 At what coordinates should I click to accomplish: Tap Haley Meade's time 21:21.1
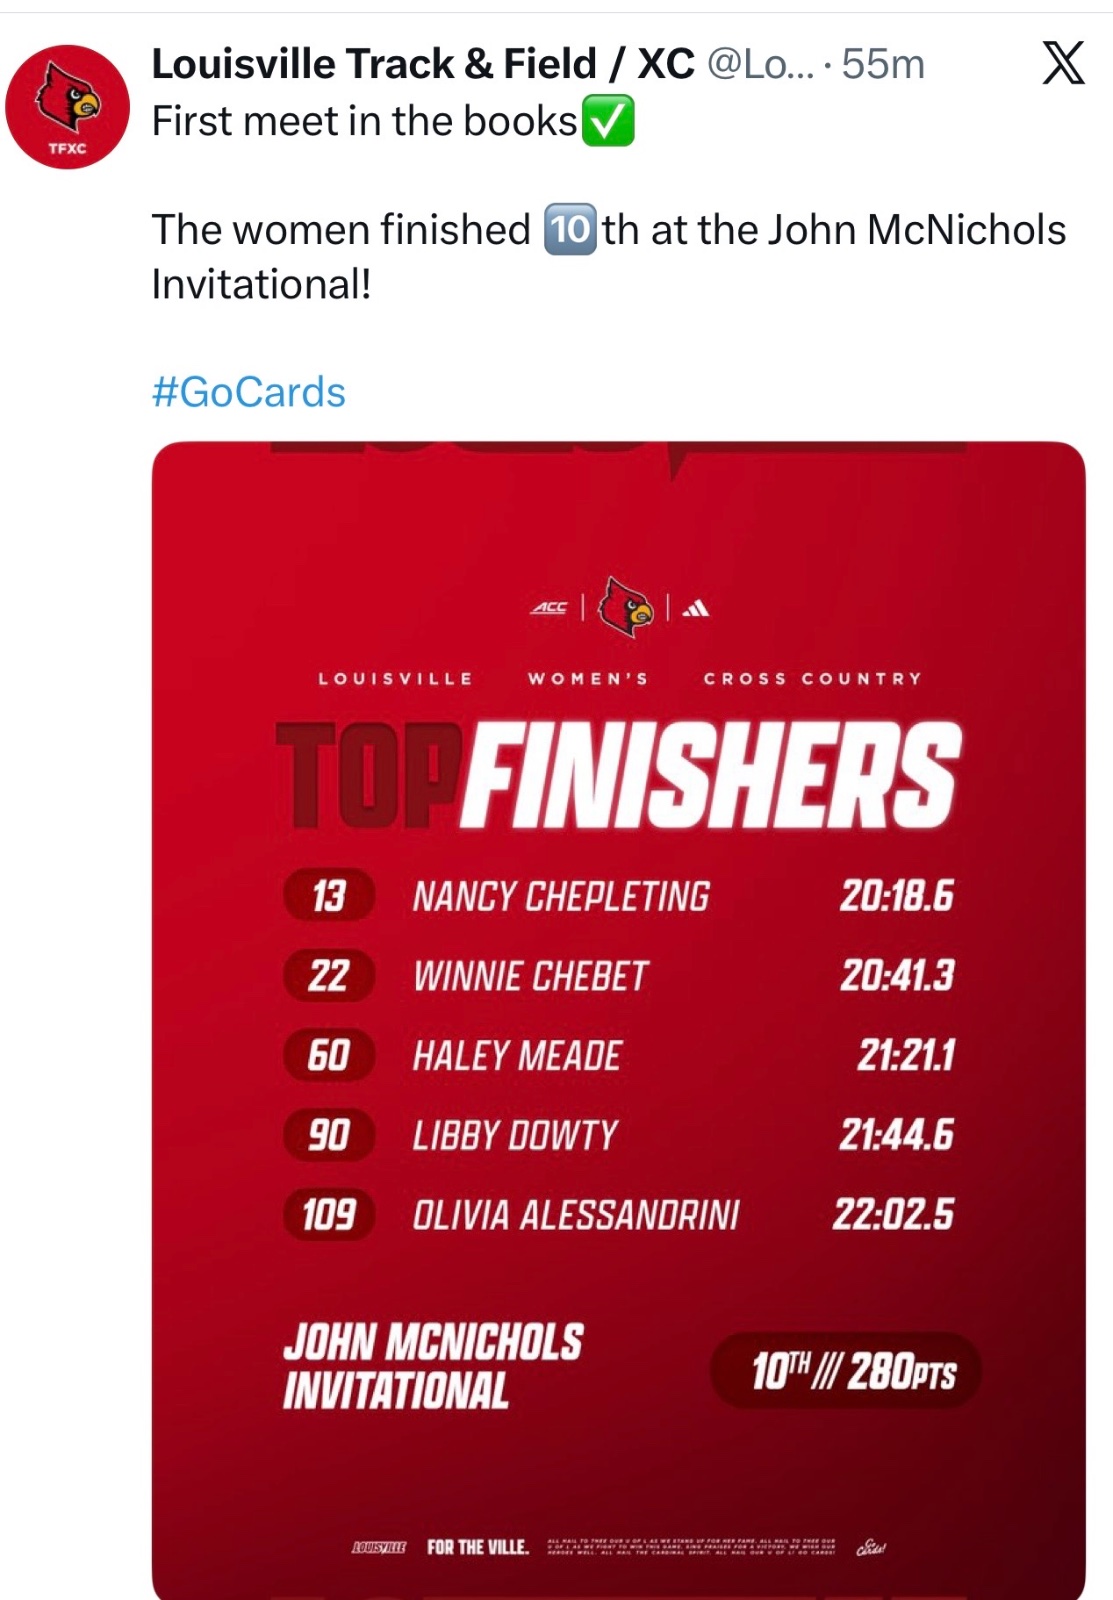[906, 1055]
